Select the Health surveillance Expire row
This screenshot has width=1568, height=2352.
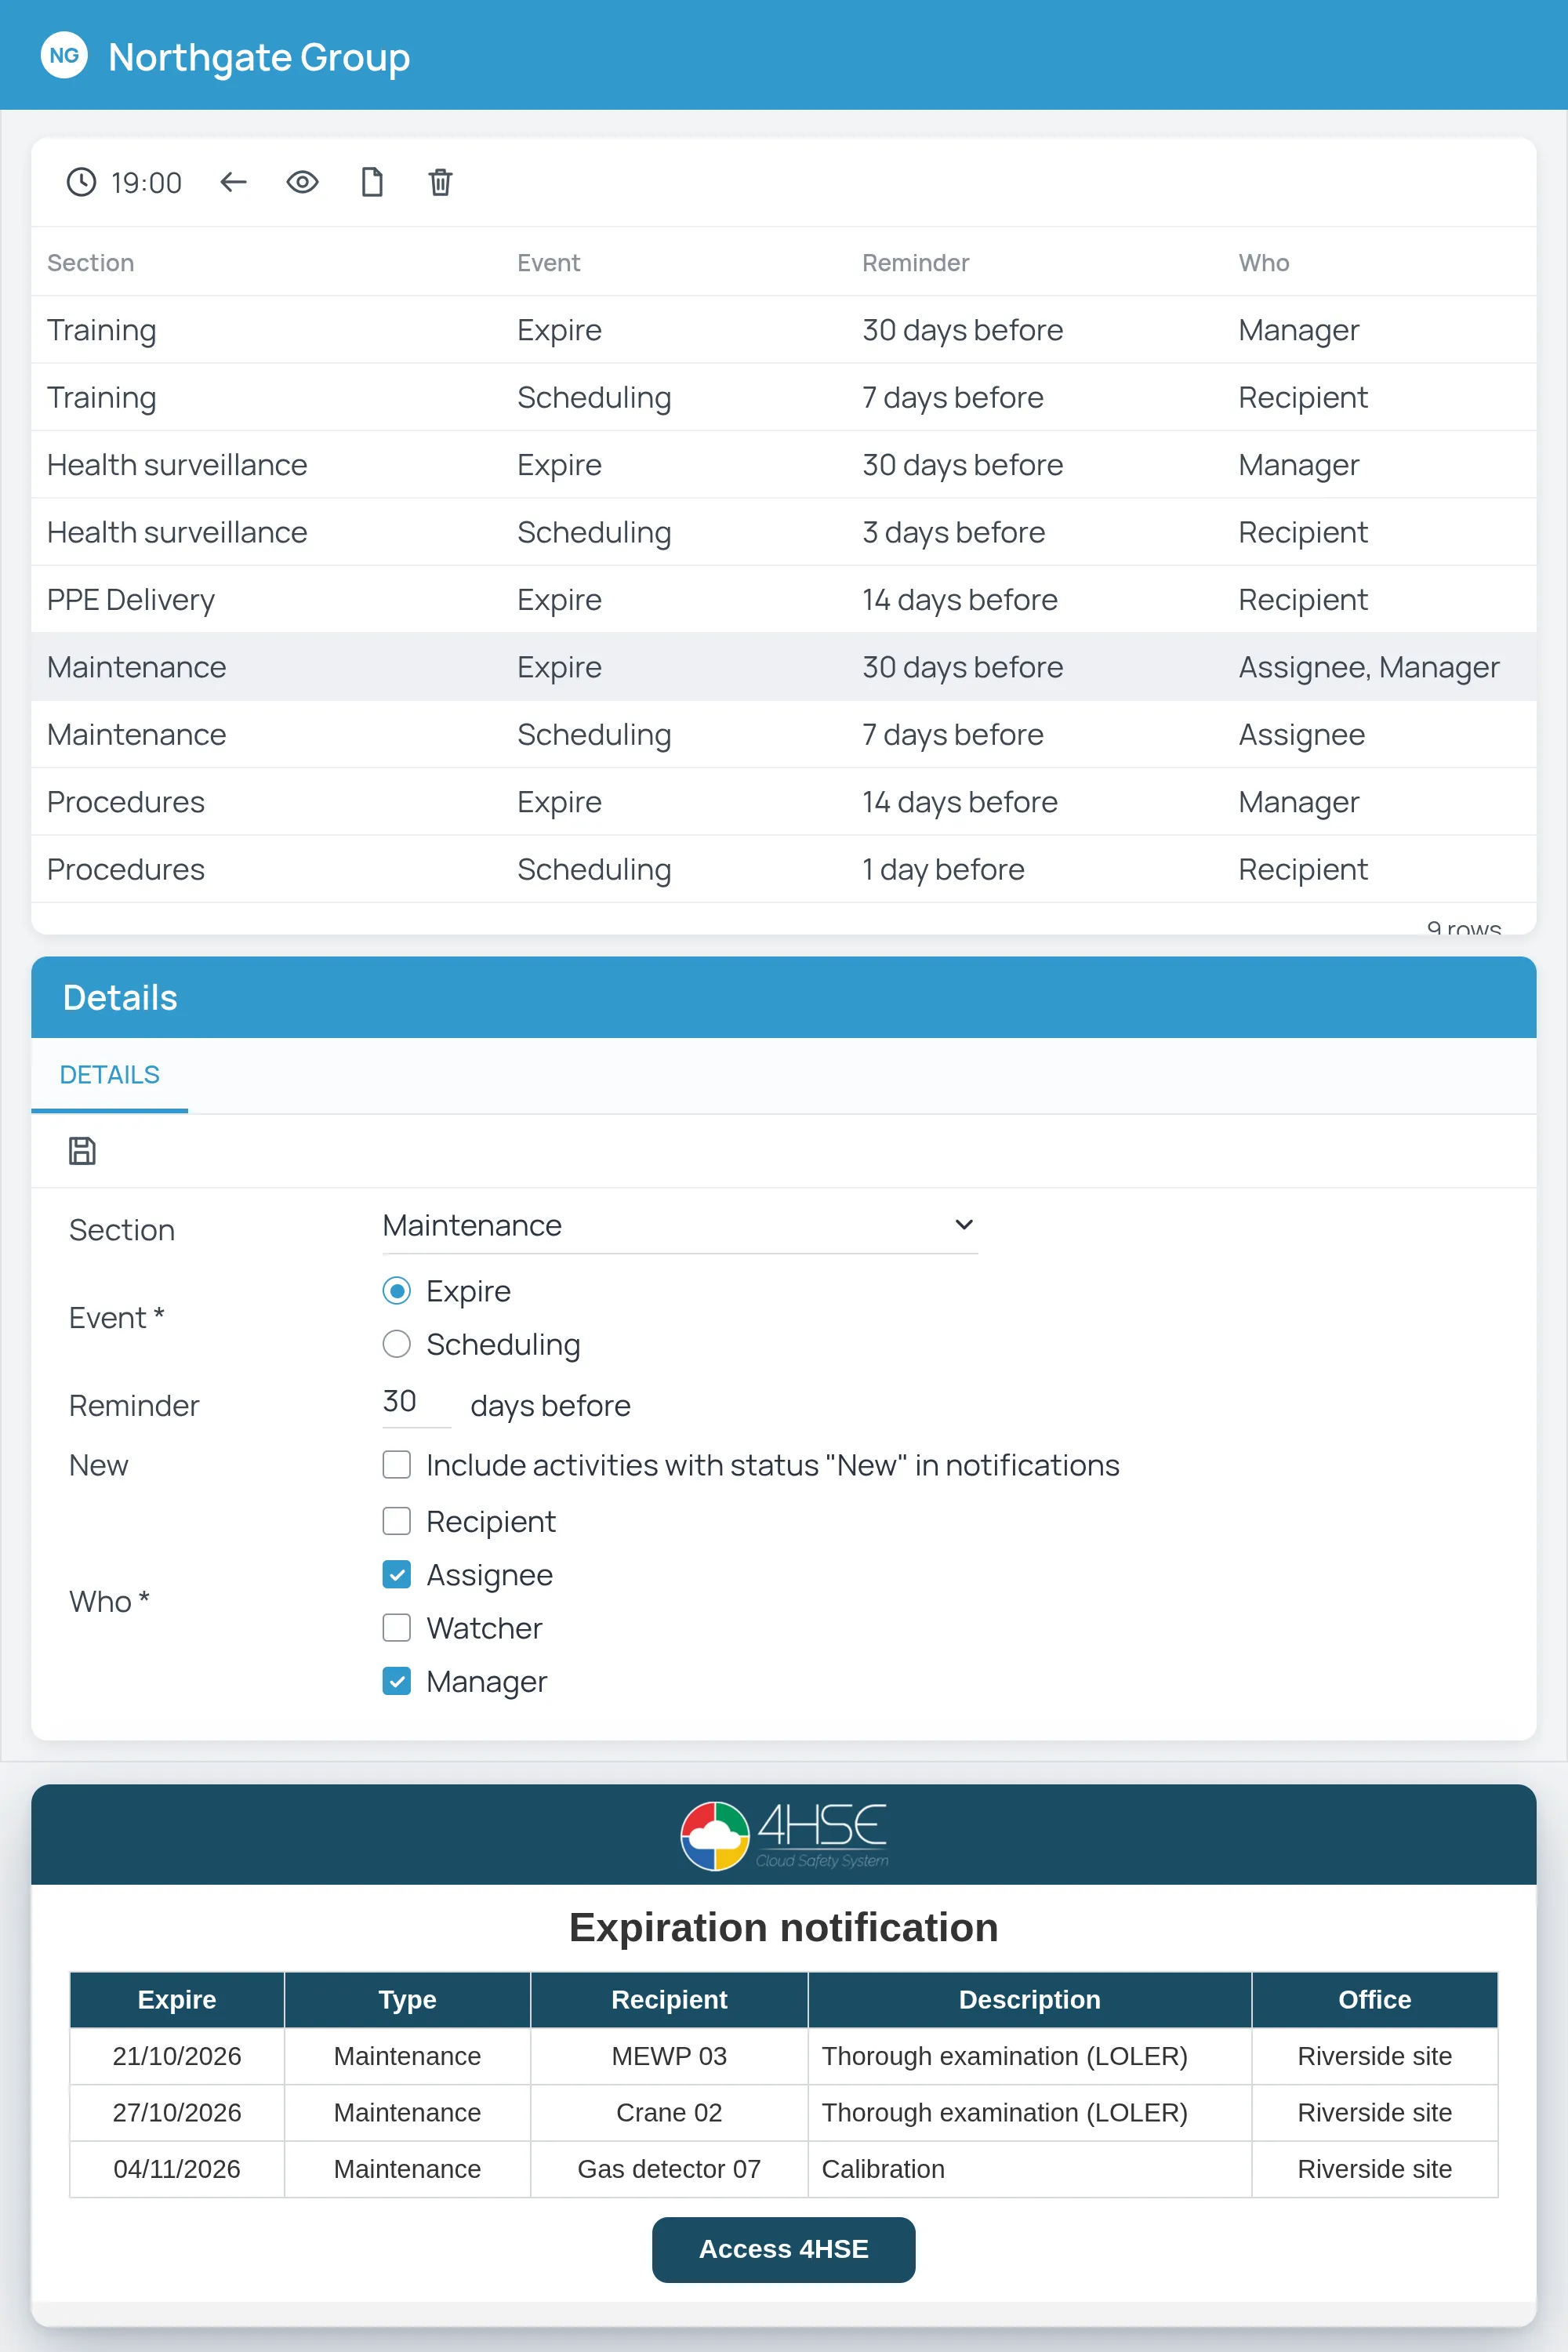coord(784,465)
